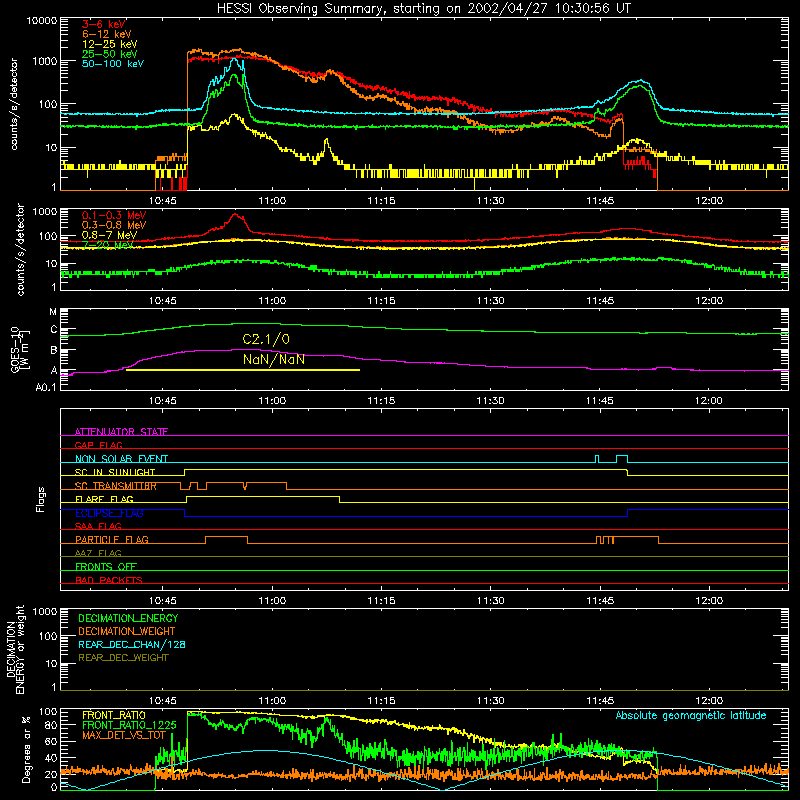Click the 11:45 time label under GOES panel
Viewport: 800px width, 800px height.
point(599,401)
